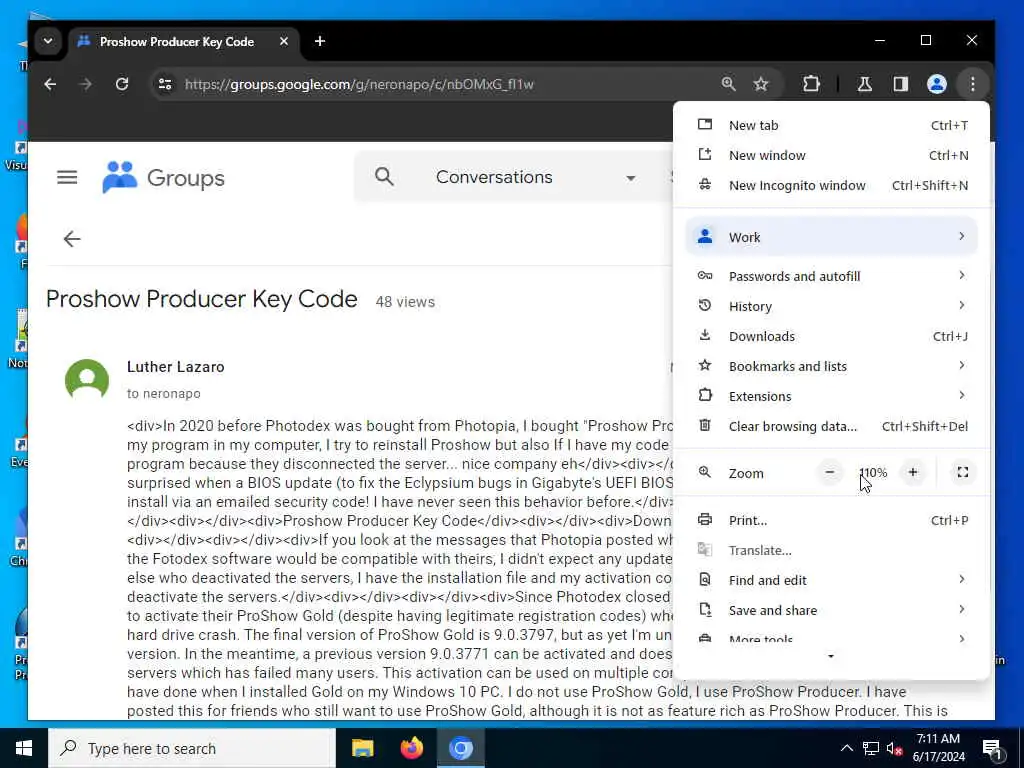Click the zoom magnifier icon in address bar
The height and width of the screenshot is (768, 1024).
click(x=728, y=84)
